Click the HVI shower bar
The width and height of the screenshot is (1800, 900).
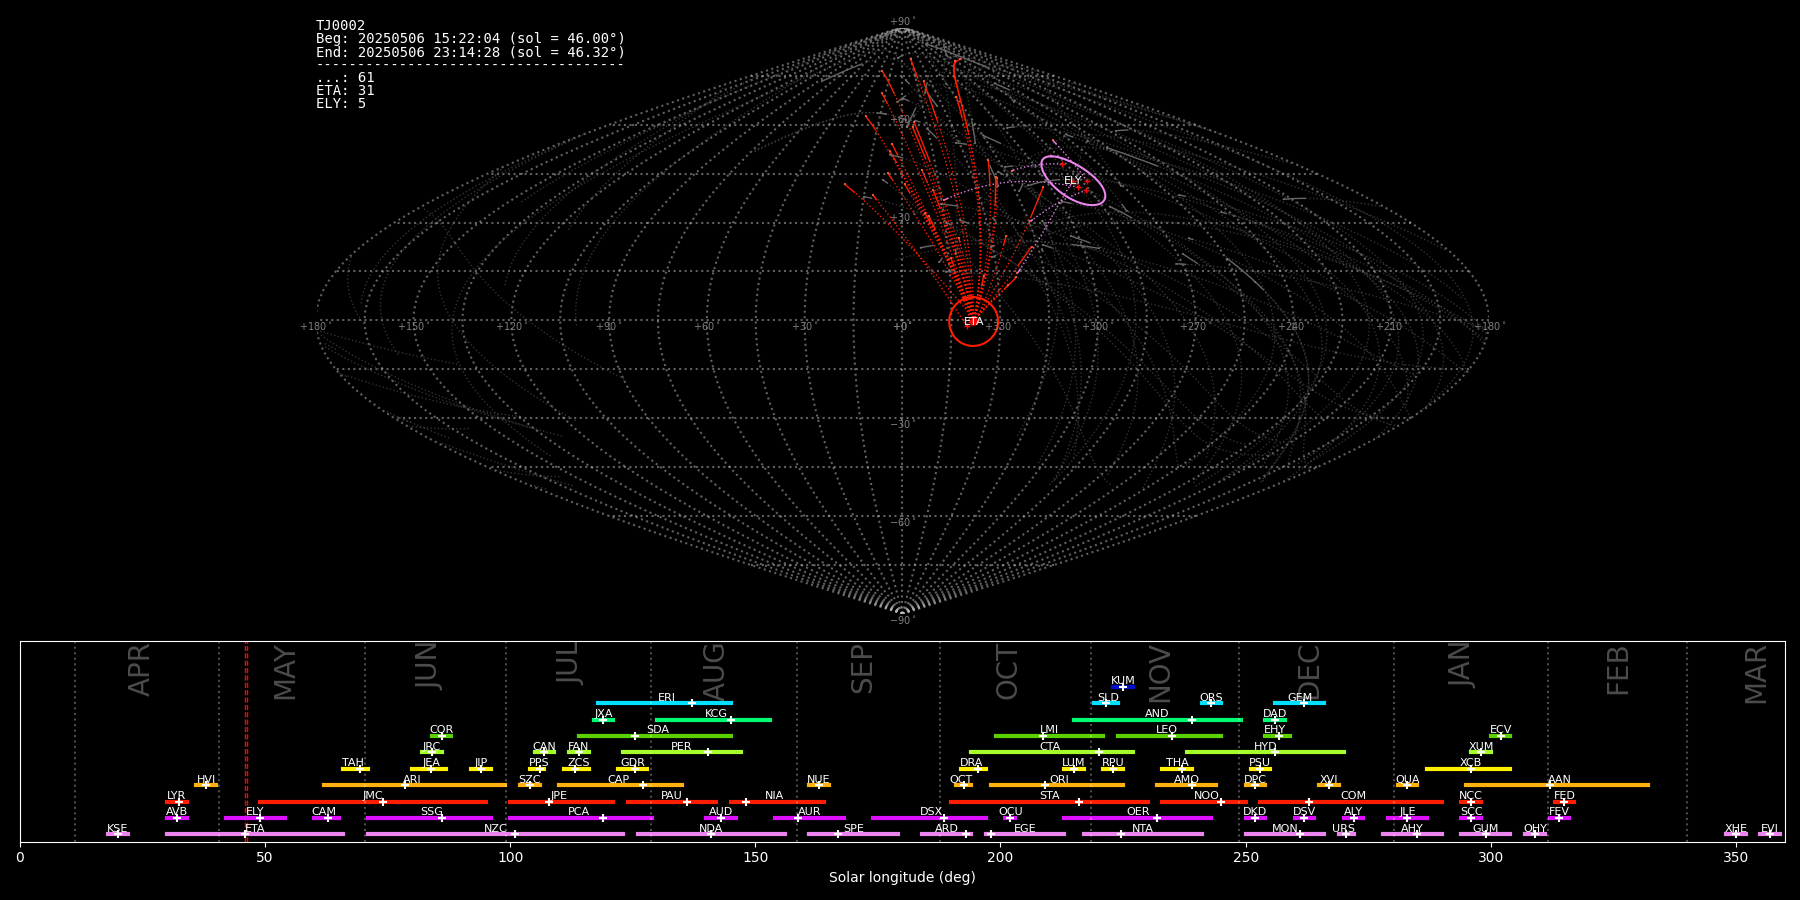pos(206,785)
